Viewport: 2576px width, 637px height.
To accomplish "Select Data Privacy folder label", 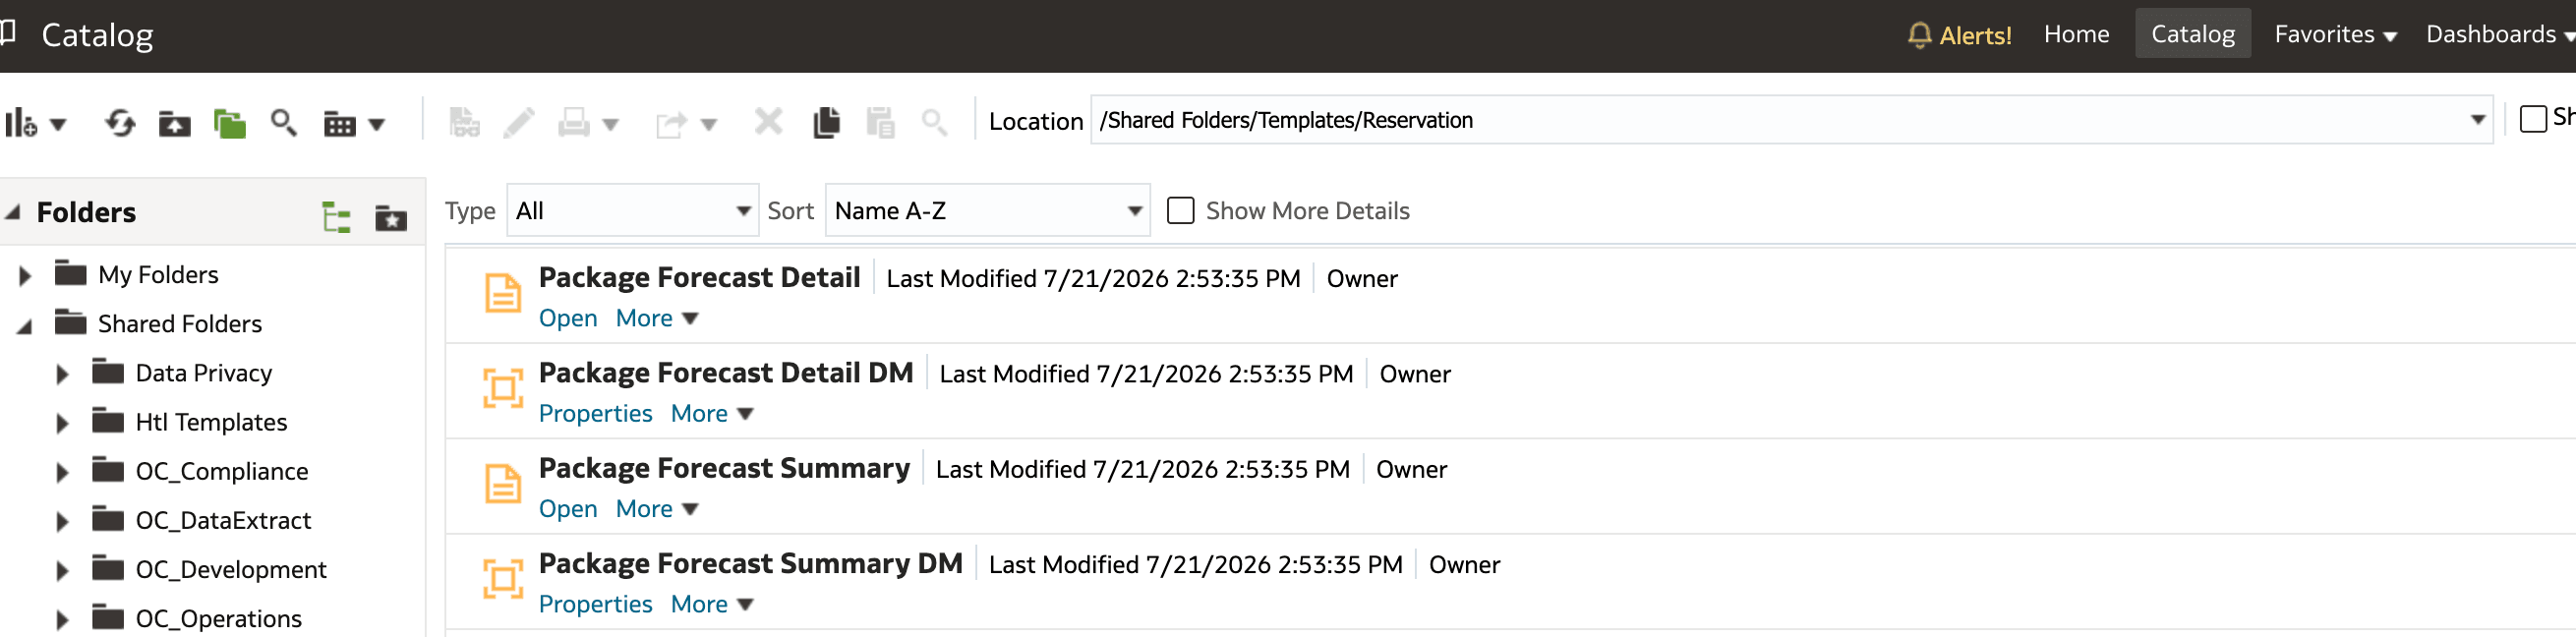I will coord(204,373).
